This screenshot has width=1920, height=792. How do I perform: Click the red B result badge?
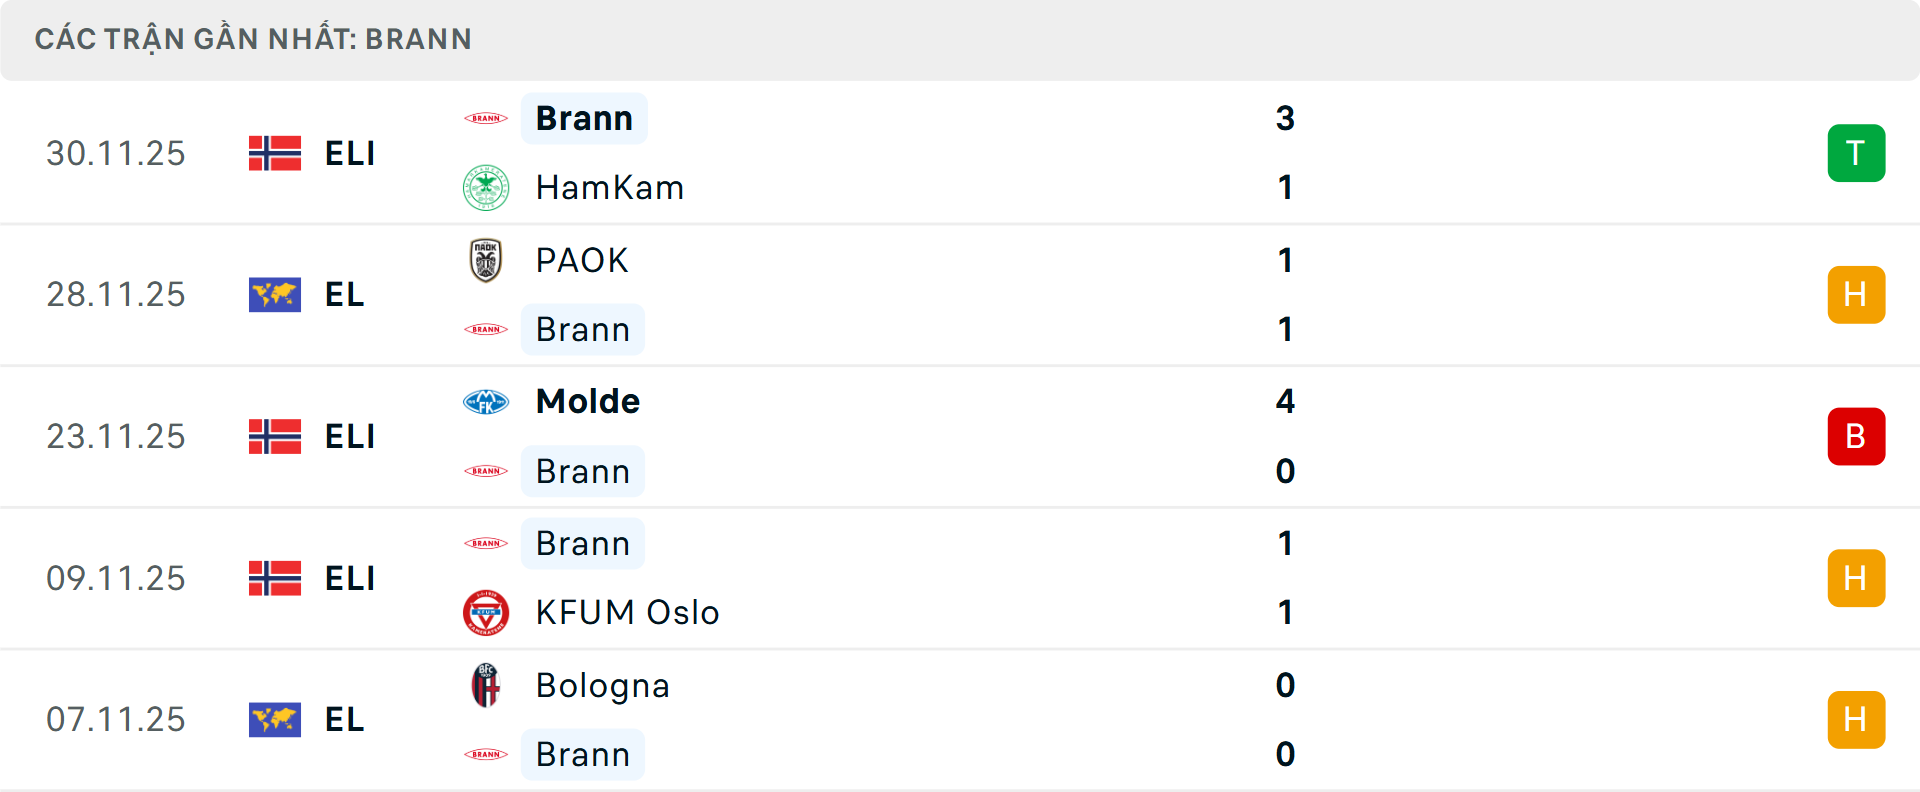coord(1856,437)
